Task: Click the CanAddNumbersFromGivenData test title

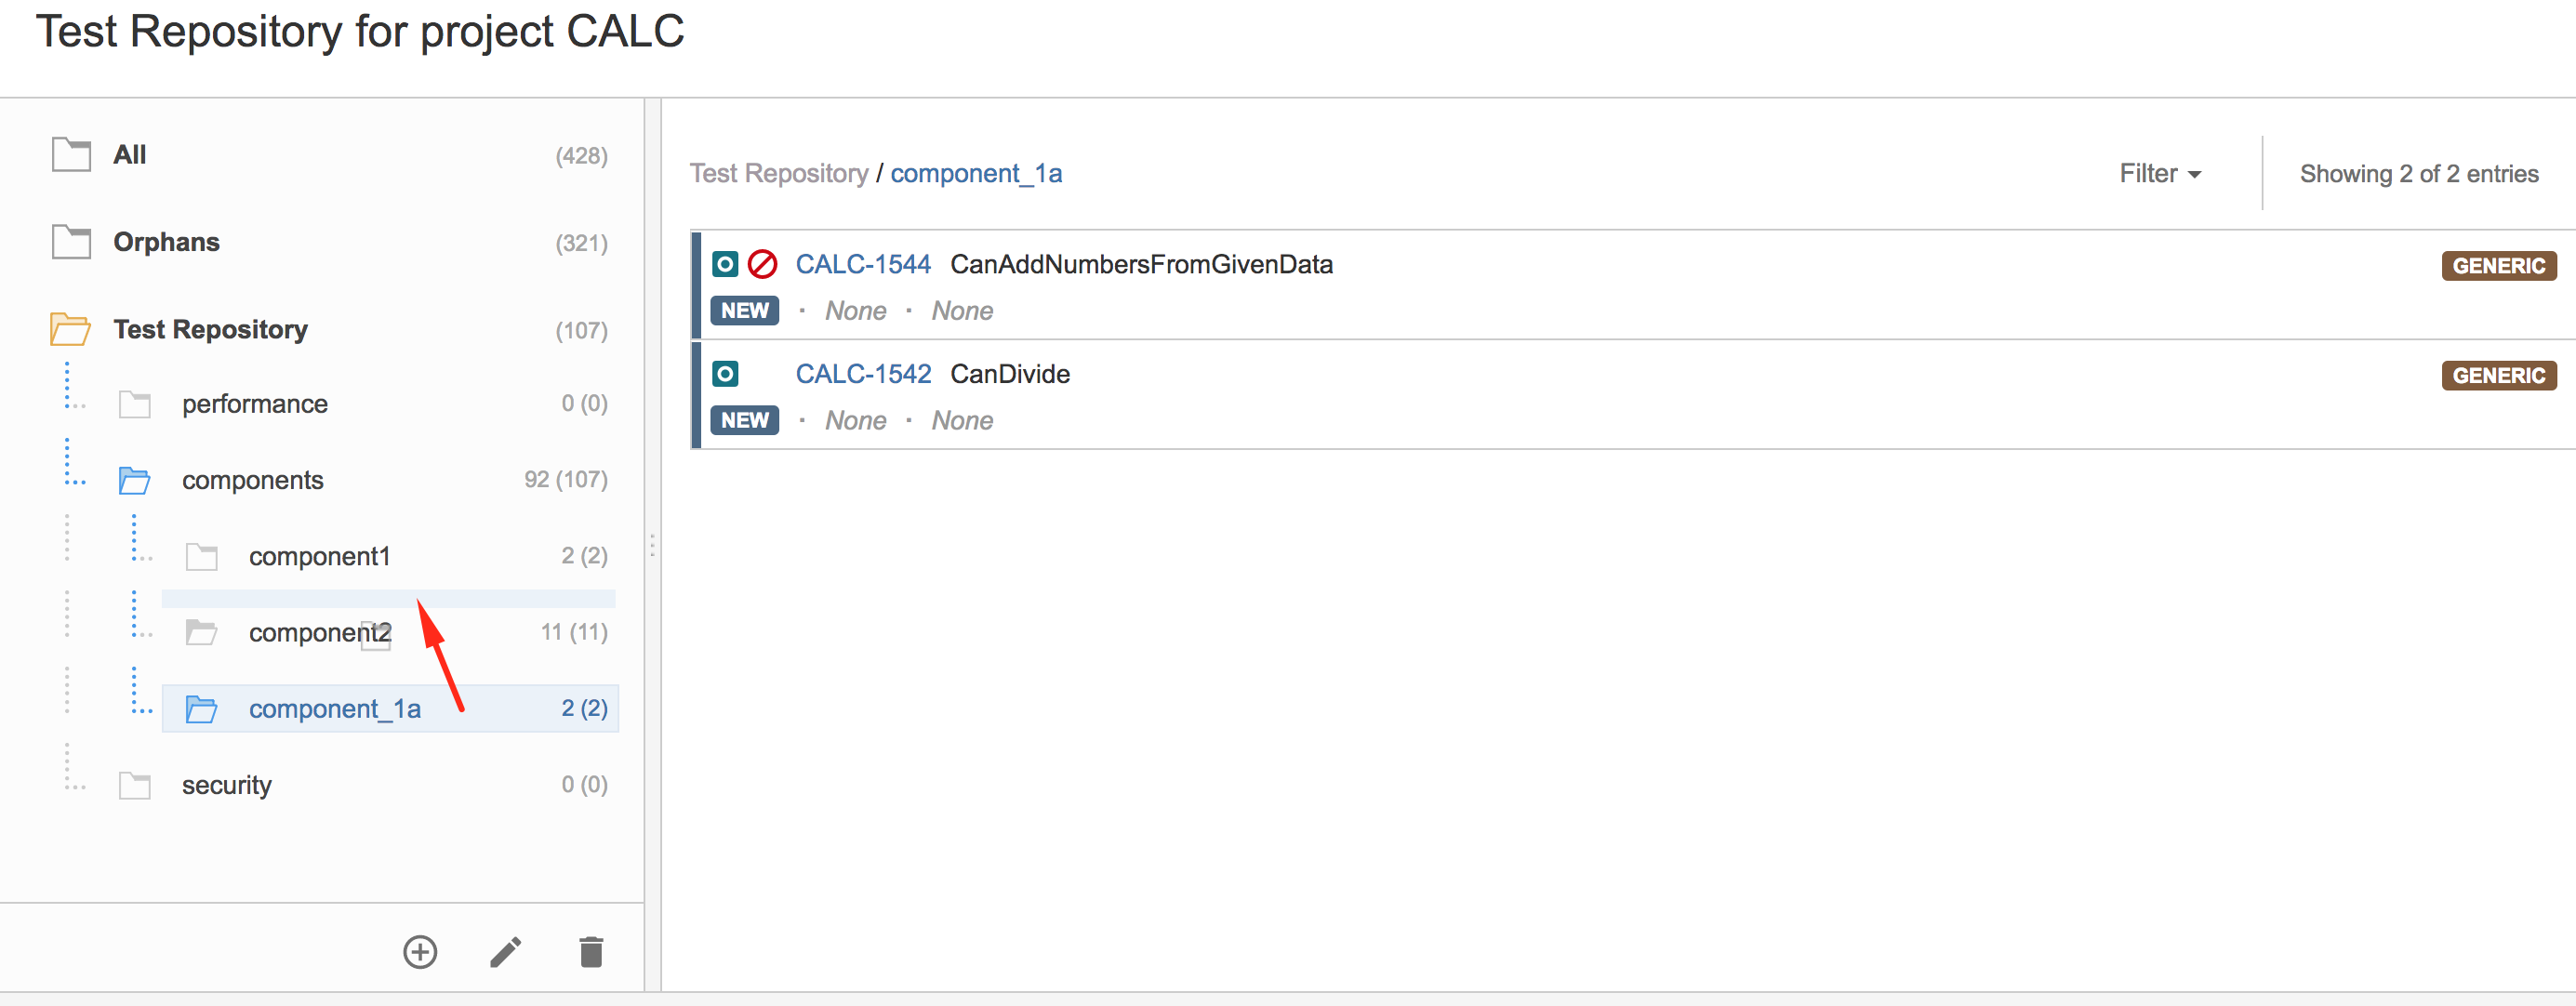Action: [1141, 264]
